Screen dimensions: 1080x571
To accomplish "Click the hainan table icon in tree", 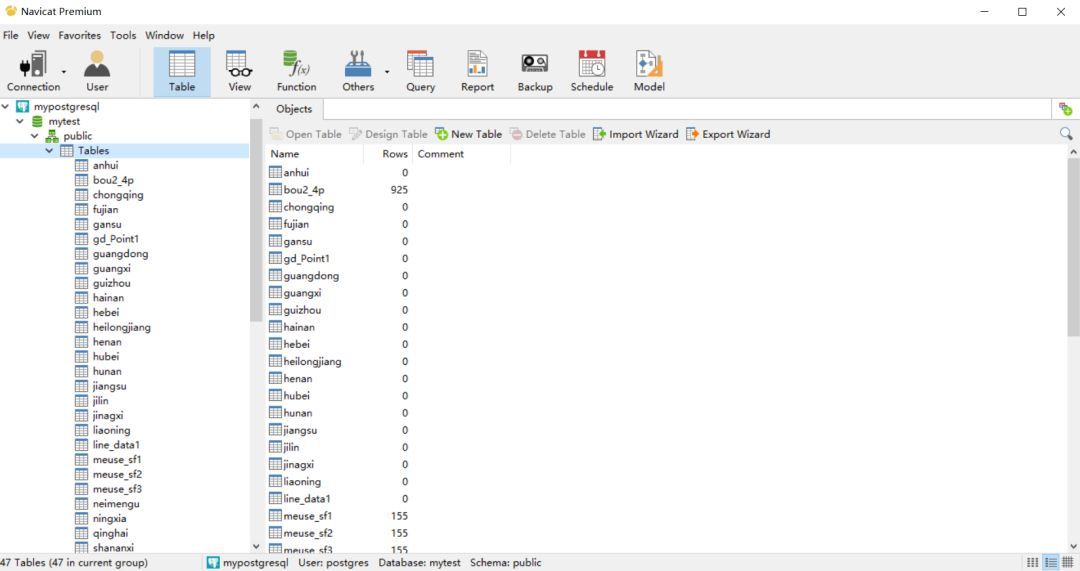I will (x=81, y=298).
